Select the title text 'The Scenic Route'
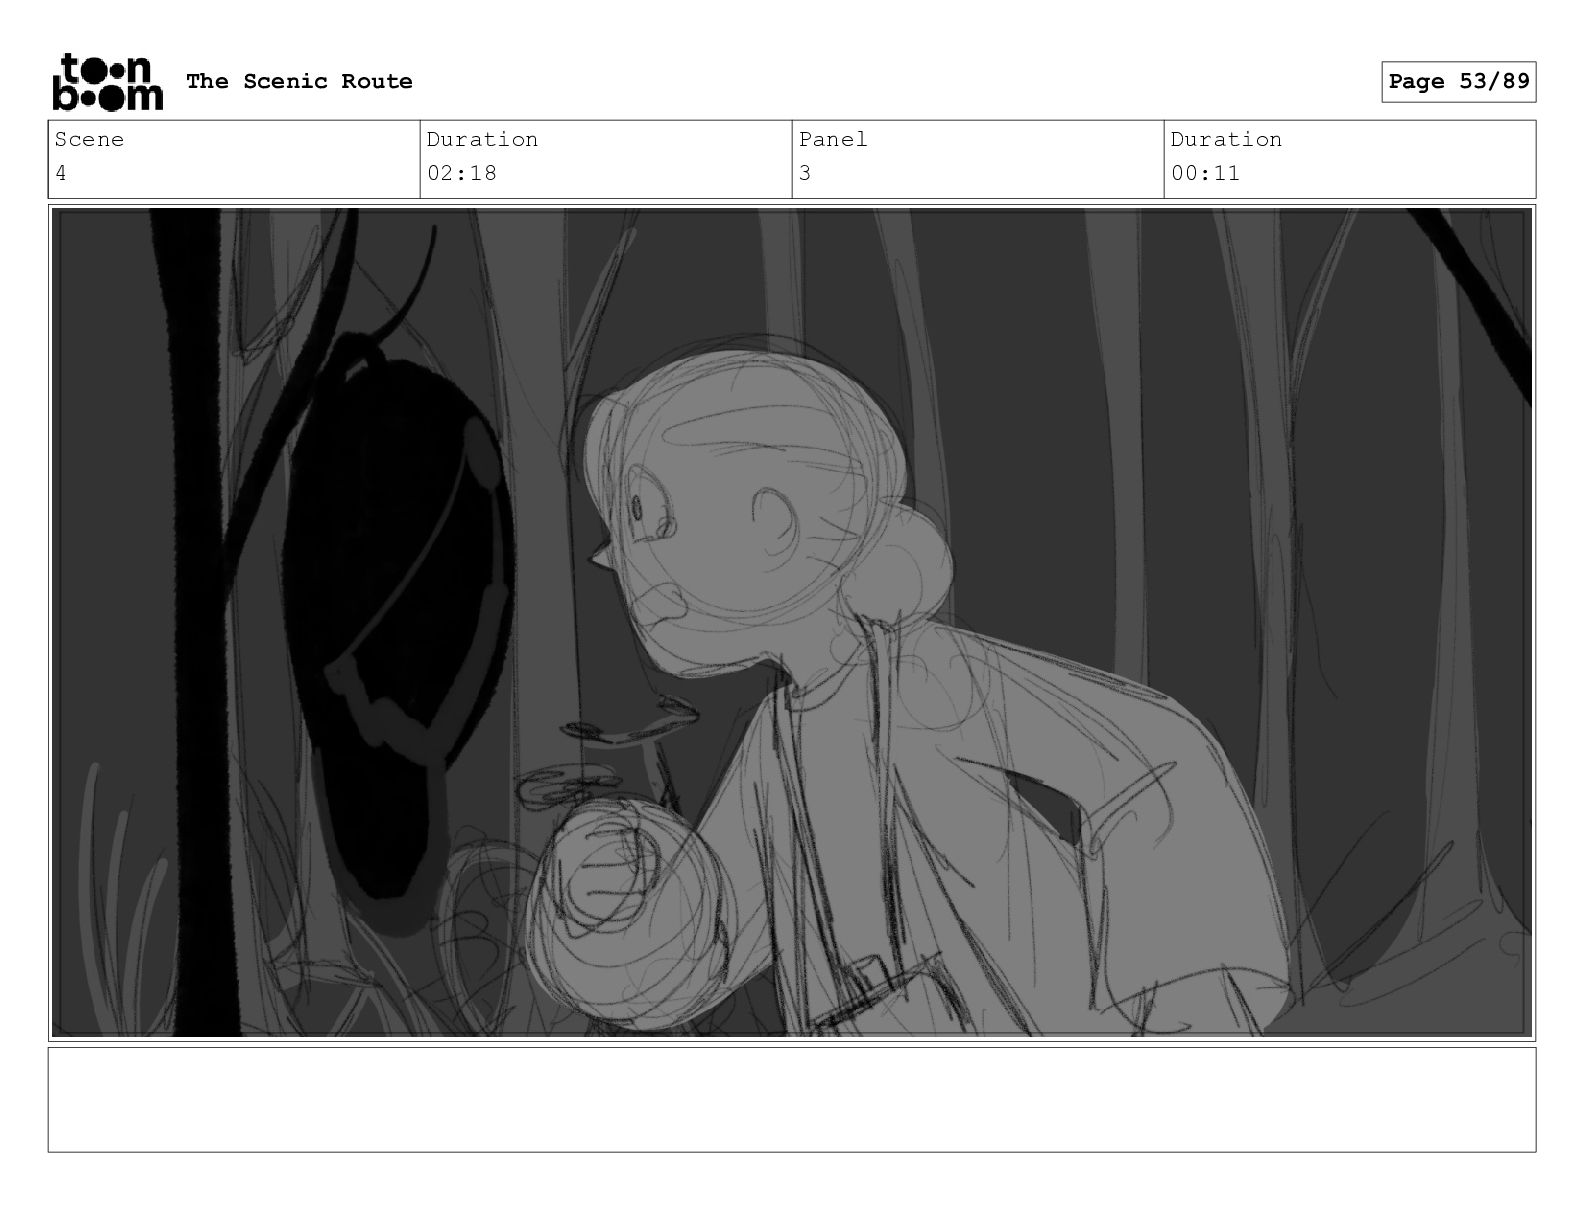Image resolution: width=1584 pixels, height=1224 pixels. point(299,81)
